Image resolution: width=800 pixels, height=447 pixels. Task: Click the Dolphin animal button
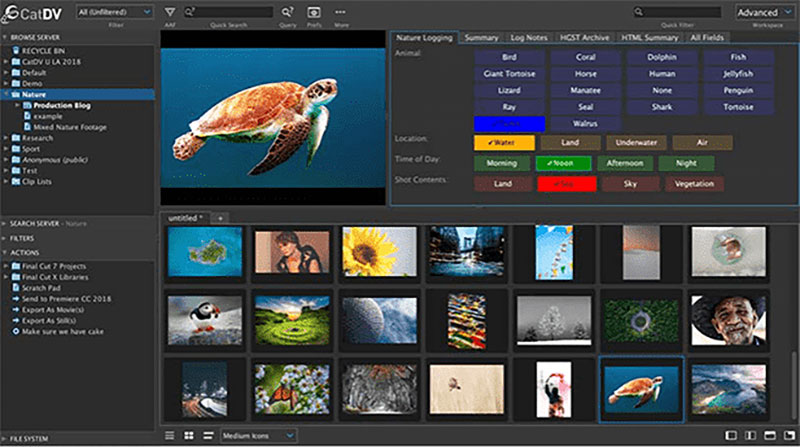point(662,57)
